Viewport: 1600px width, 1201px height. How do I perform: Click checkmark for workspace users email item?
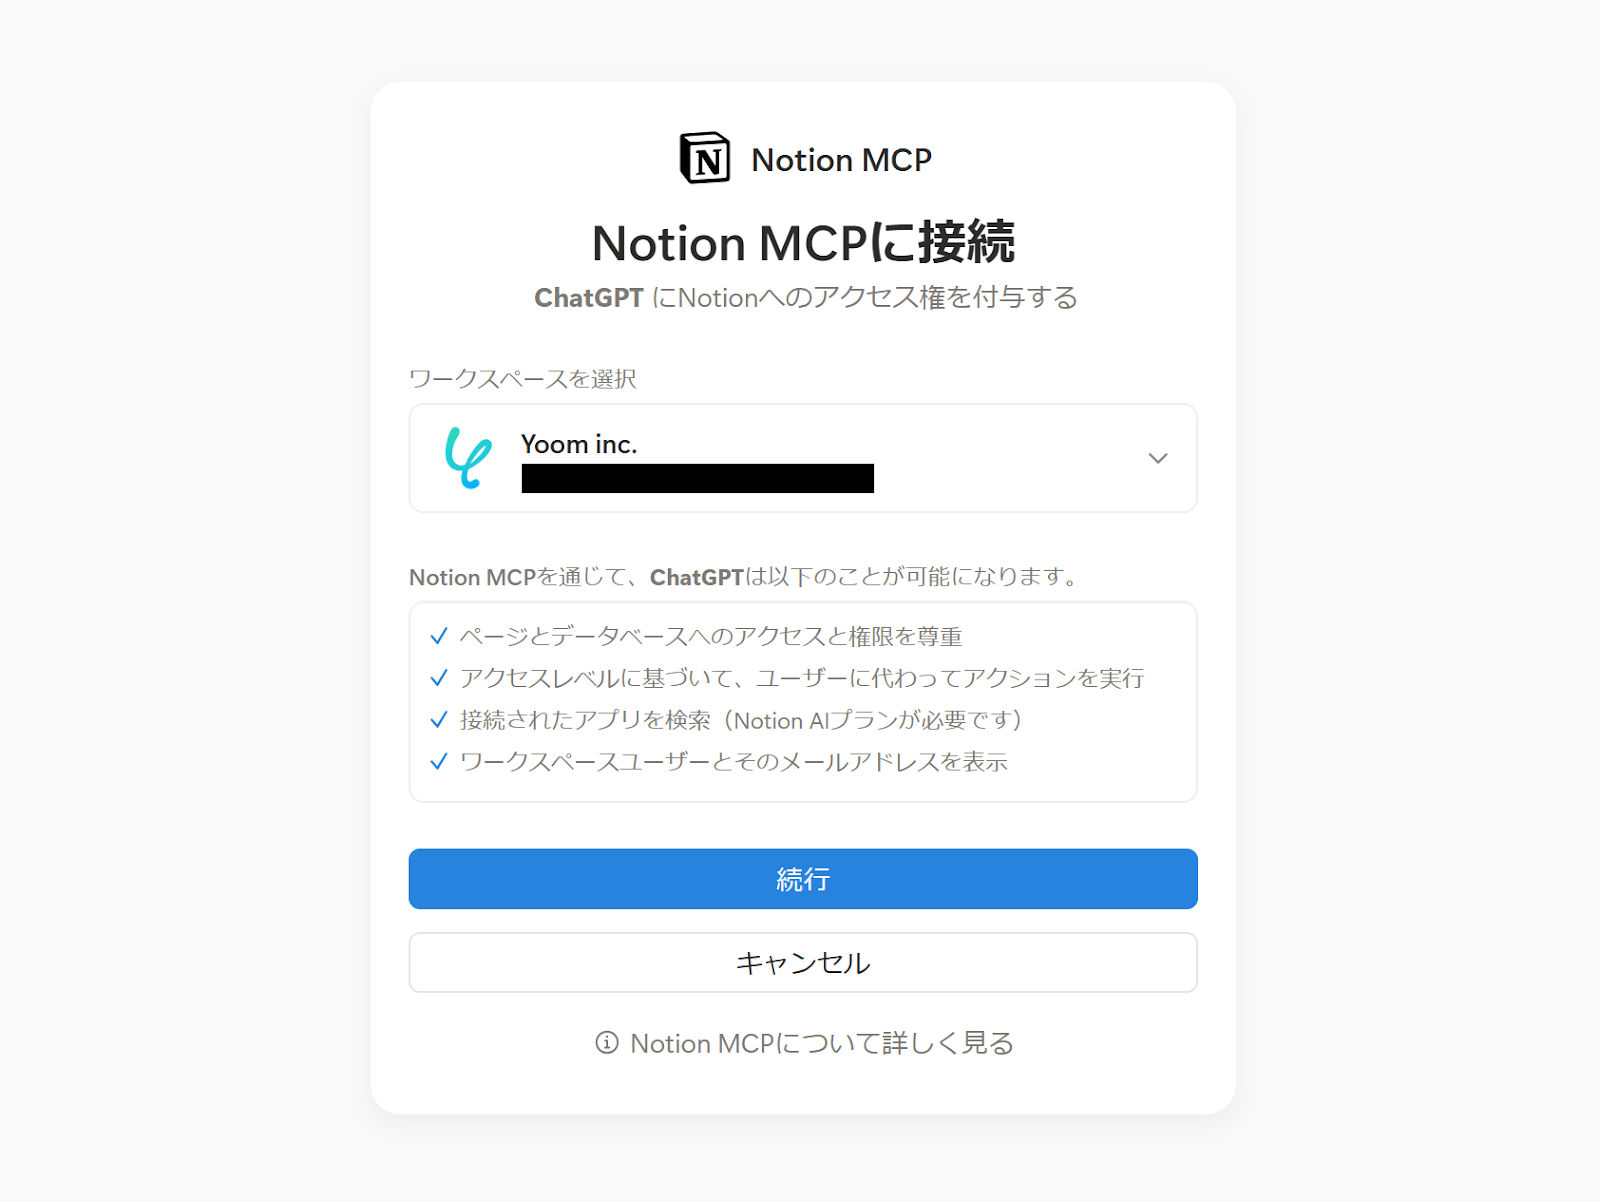click(x=438, y=762)
